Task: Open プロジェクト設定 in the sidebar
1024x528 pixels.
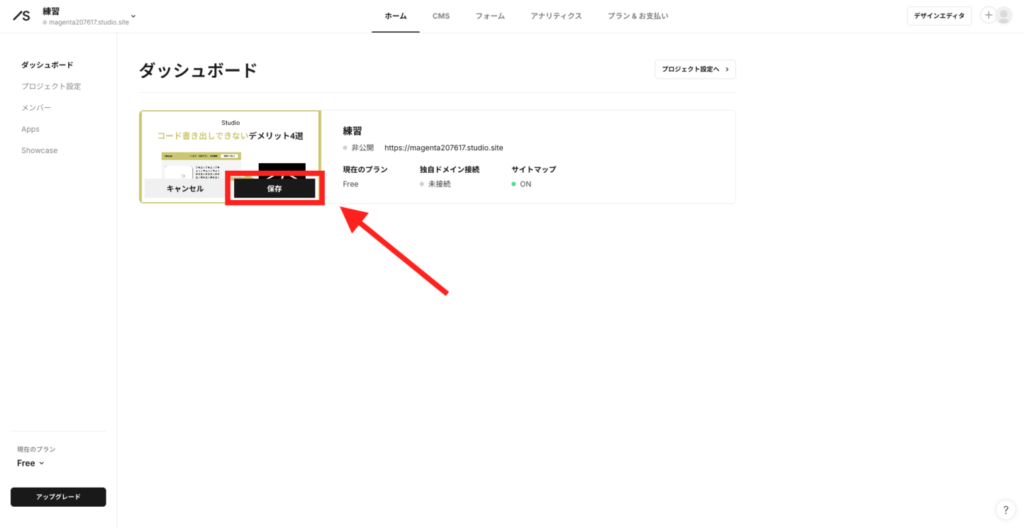Action: tap(51, 86)
